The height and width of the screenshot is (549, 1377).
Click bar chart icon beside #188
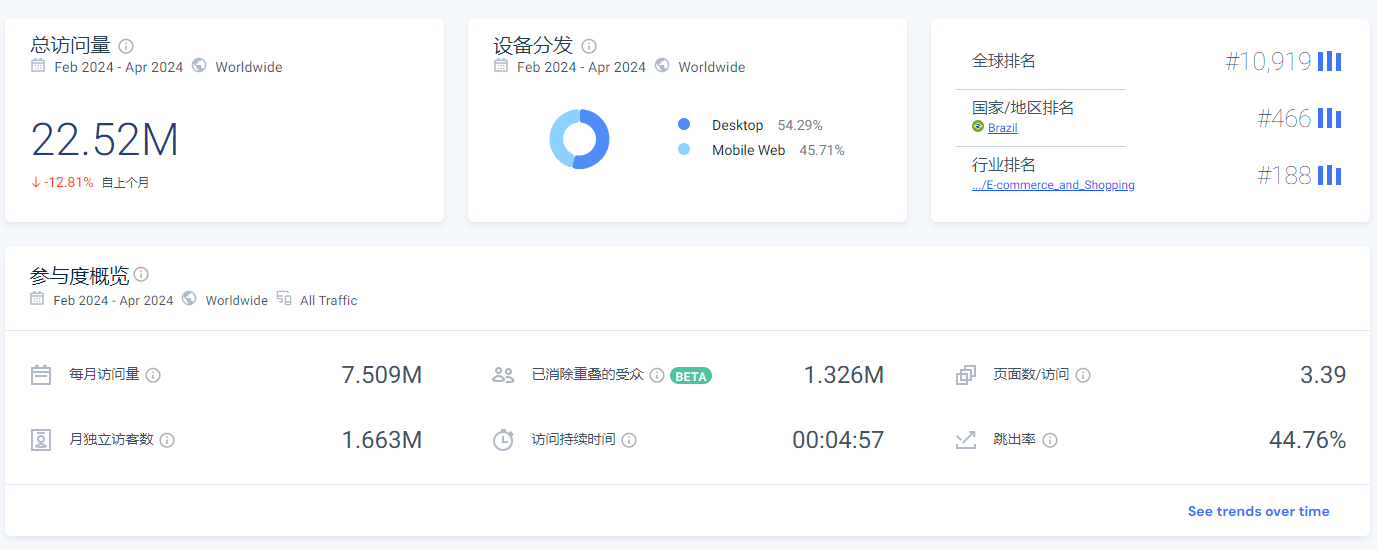[x=1329, y=175]
